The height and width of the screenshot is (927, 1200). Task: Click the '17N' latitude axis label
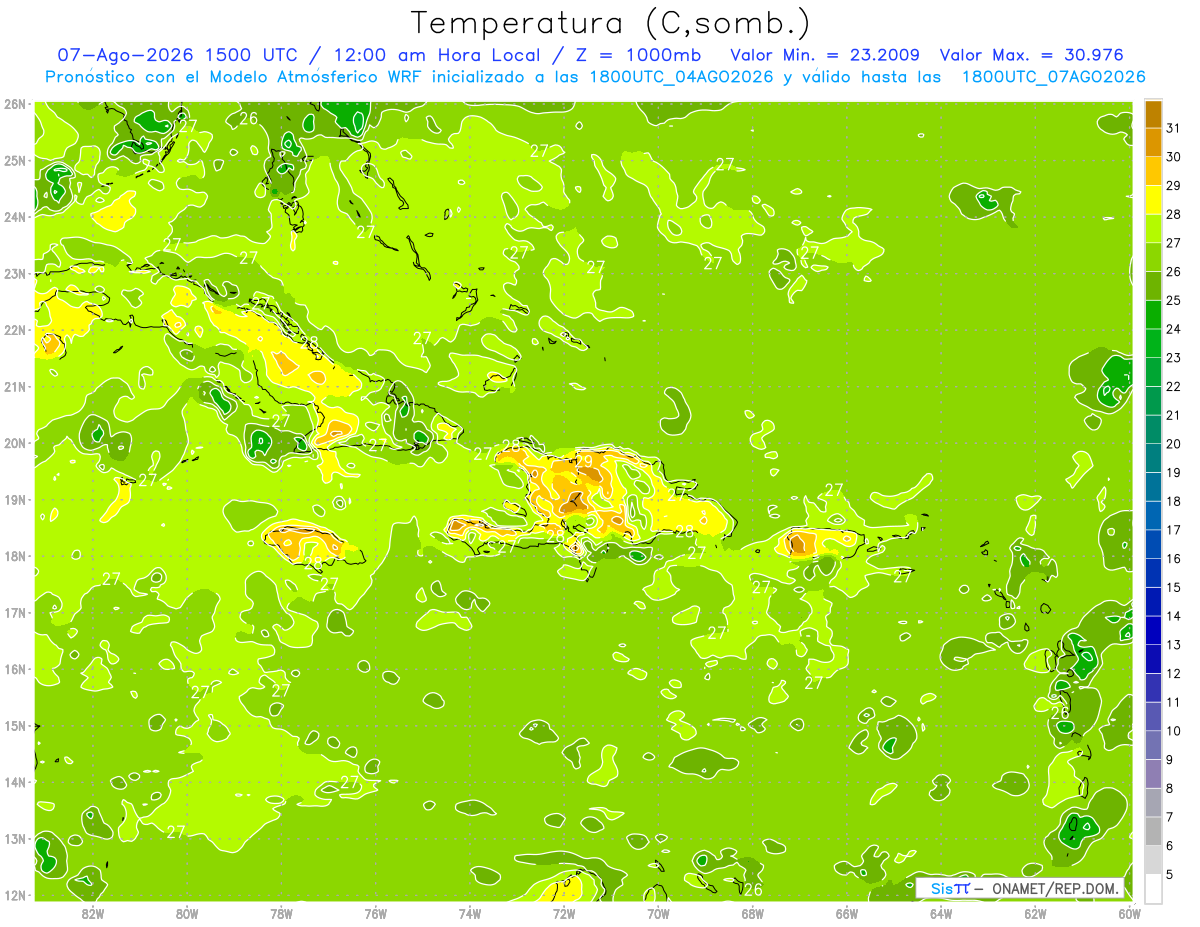(15, 613)
